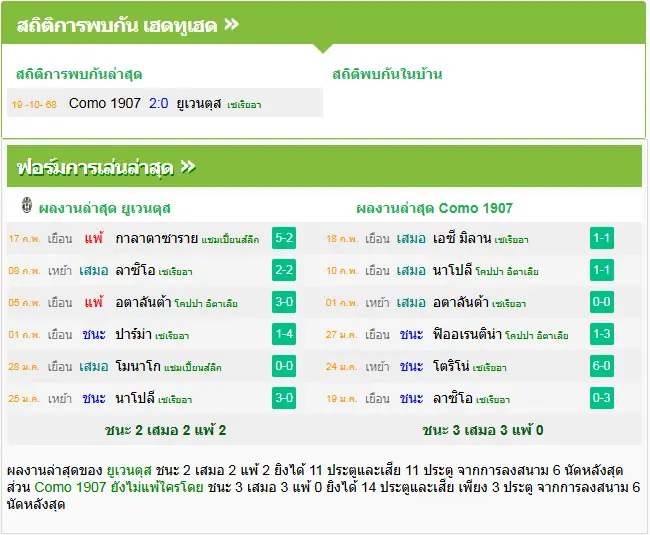Click the 0-0 score in Como's อตาลันต้า row
The width and height of the screenshot is (650, 535).
601,302
